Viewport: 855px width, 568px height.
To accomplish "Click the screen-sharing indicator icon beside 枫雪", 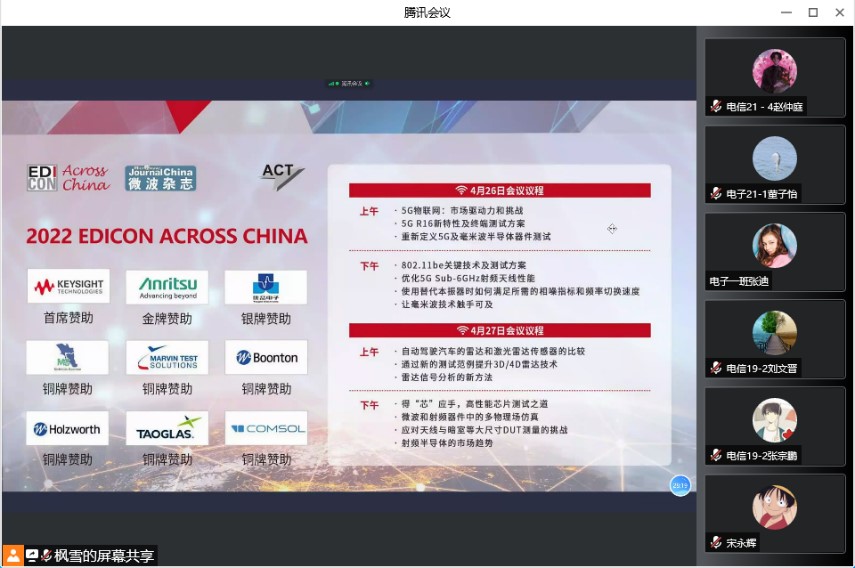I will [x=33, y=555].
